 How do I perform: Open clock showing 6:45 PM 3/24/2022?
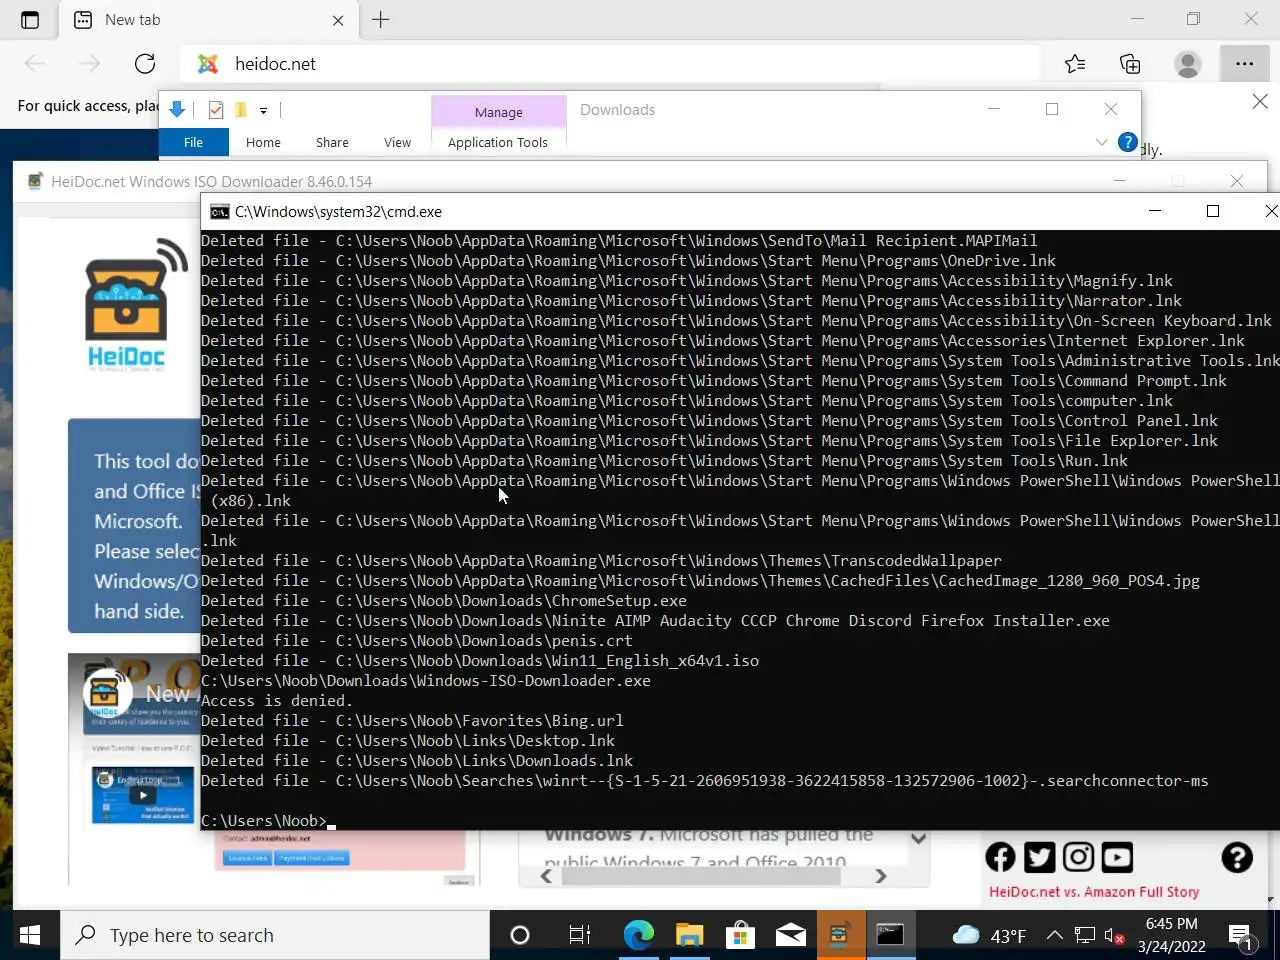1172,935
